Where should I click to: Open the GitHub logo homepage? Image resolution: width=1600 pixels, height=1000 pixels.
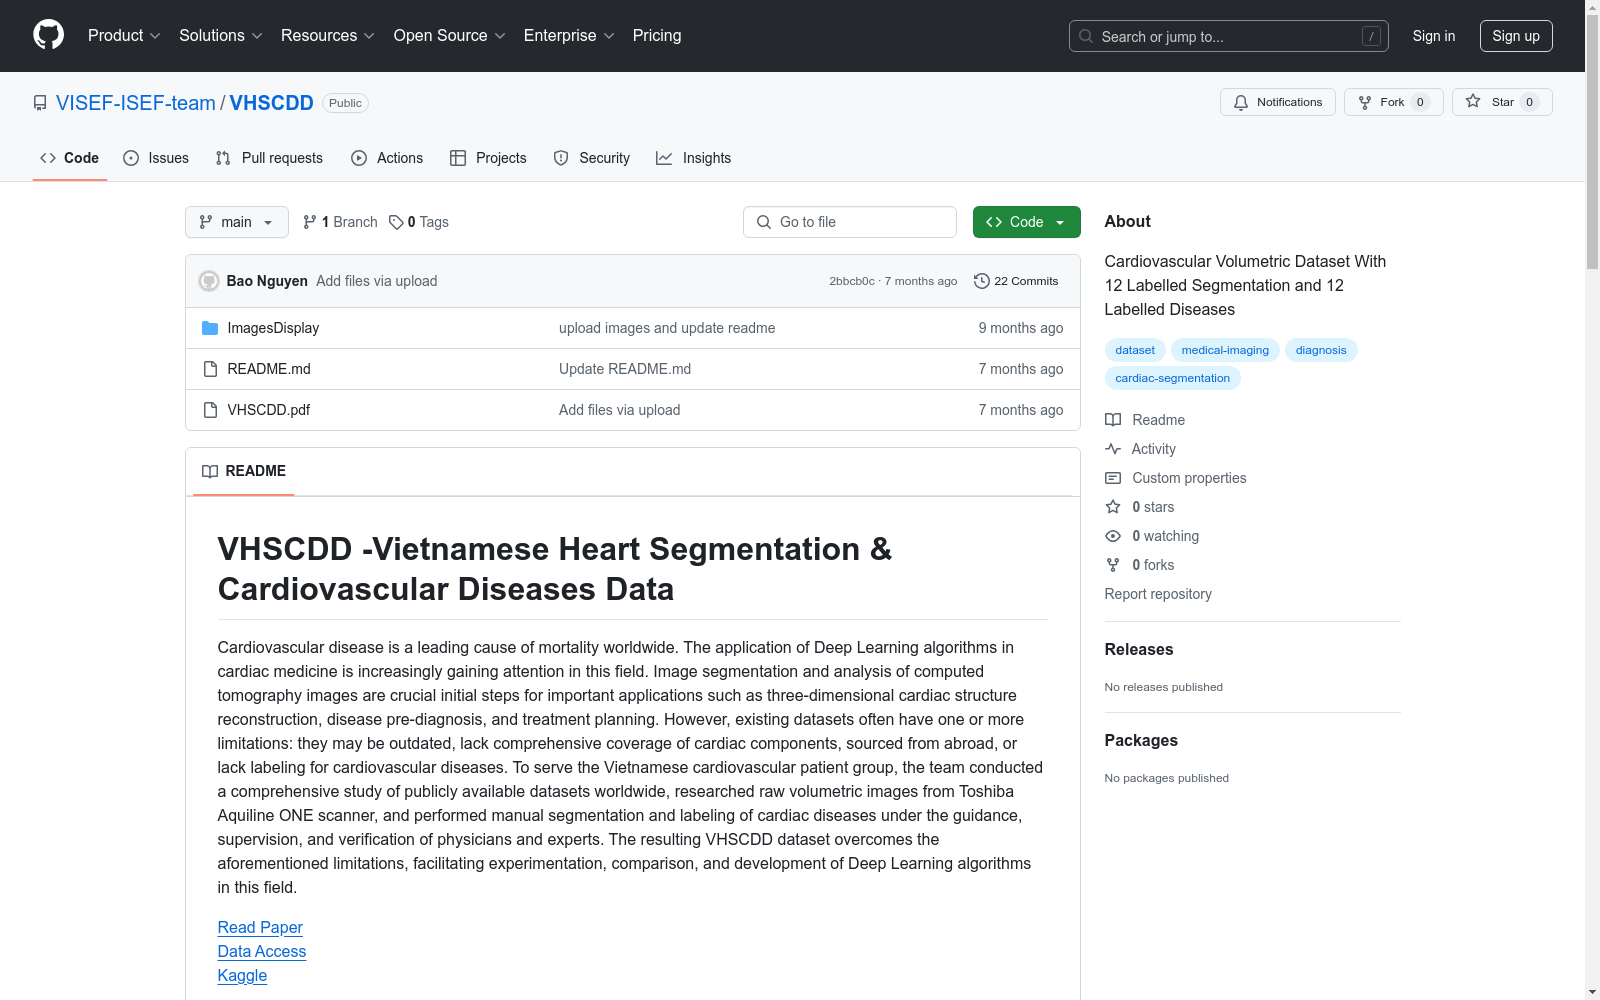coord(48,35)
